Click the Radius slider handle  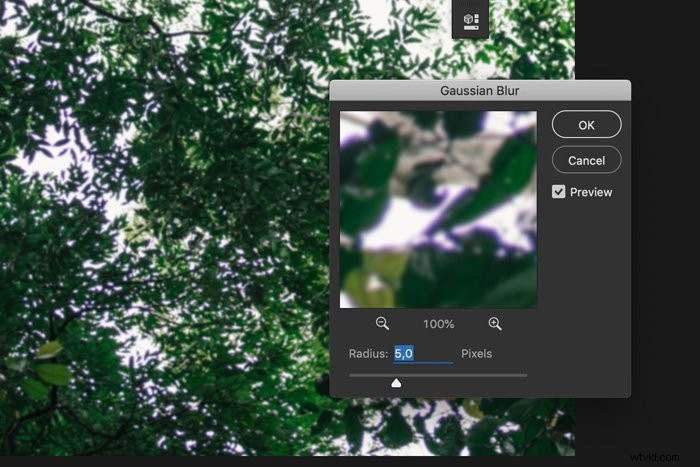click(x=396, y=383)
